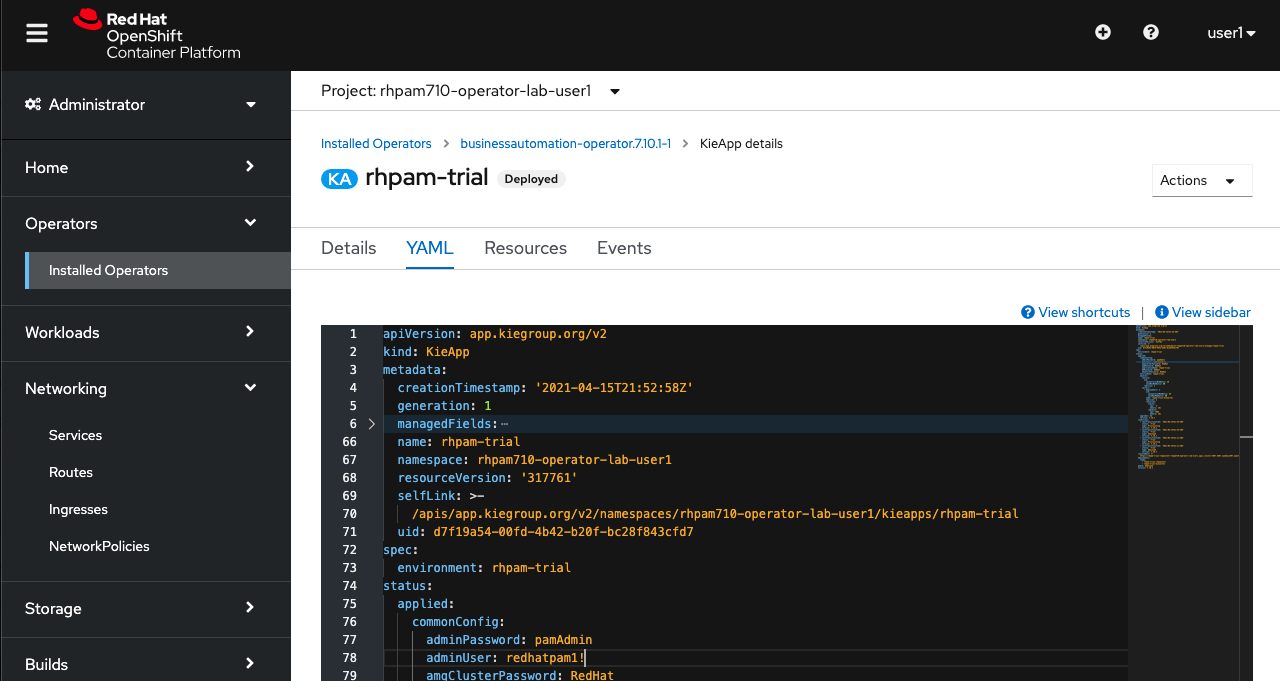Click the Deployed status label
Viewport: 1280px width, 681px height.
coord(531,179)
